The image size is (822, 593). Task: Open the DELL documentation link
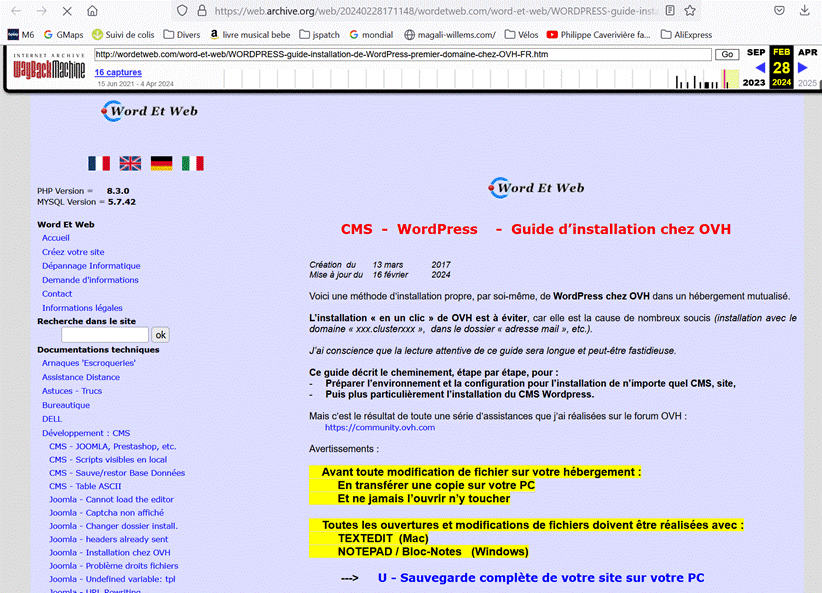[52, 419]
